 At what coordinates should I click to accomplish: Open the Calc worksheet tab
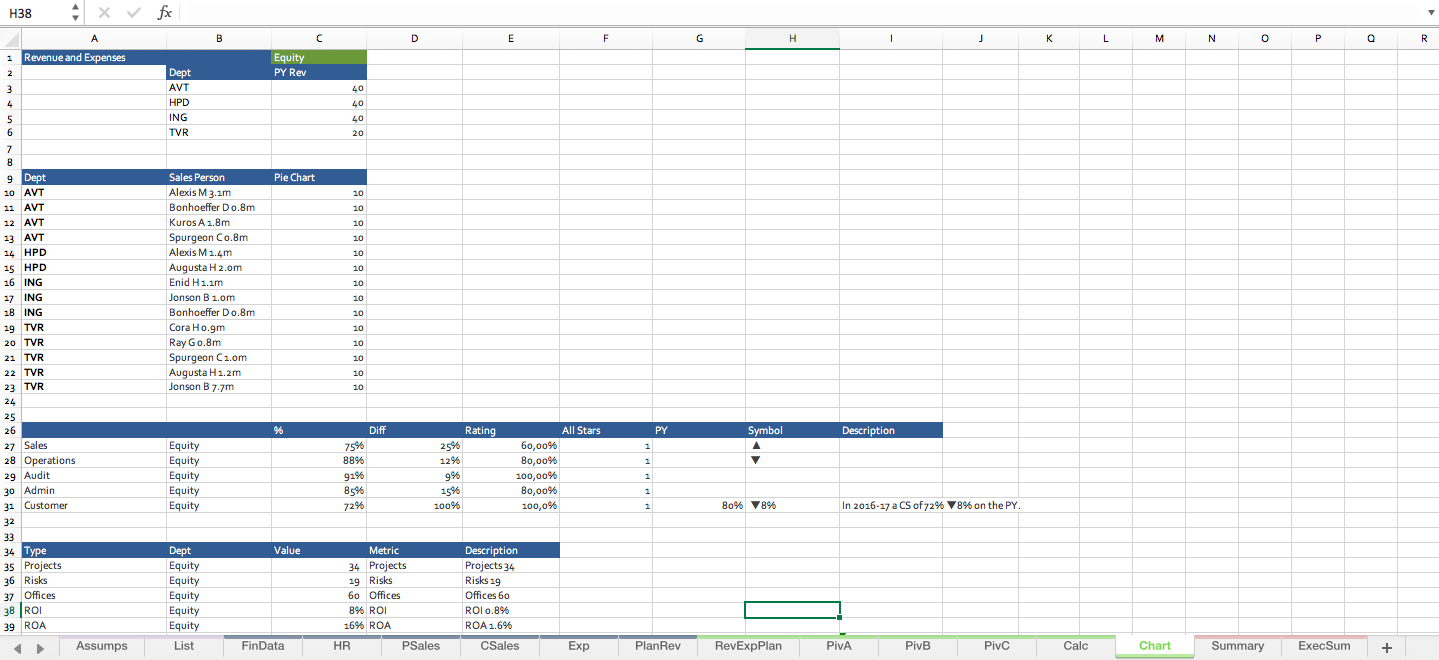tap(1075, 647)
